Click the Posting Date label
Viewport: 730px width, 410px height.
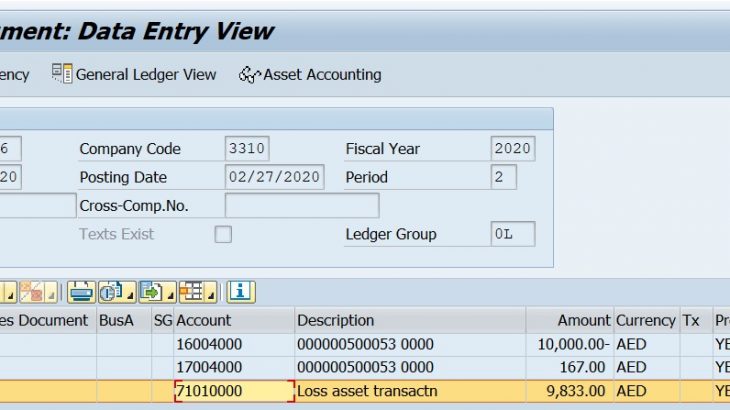(x=123, y=177)
